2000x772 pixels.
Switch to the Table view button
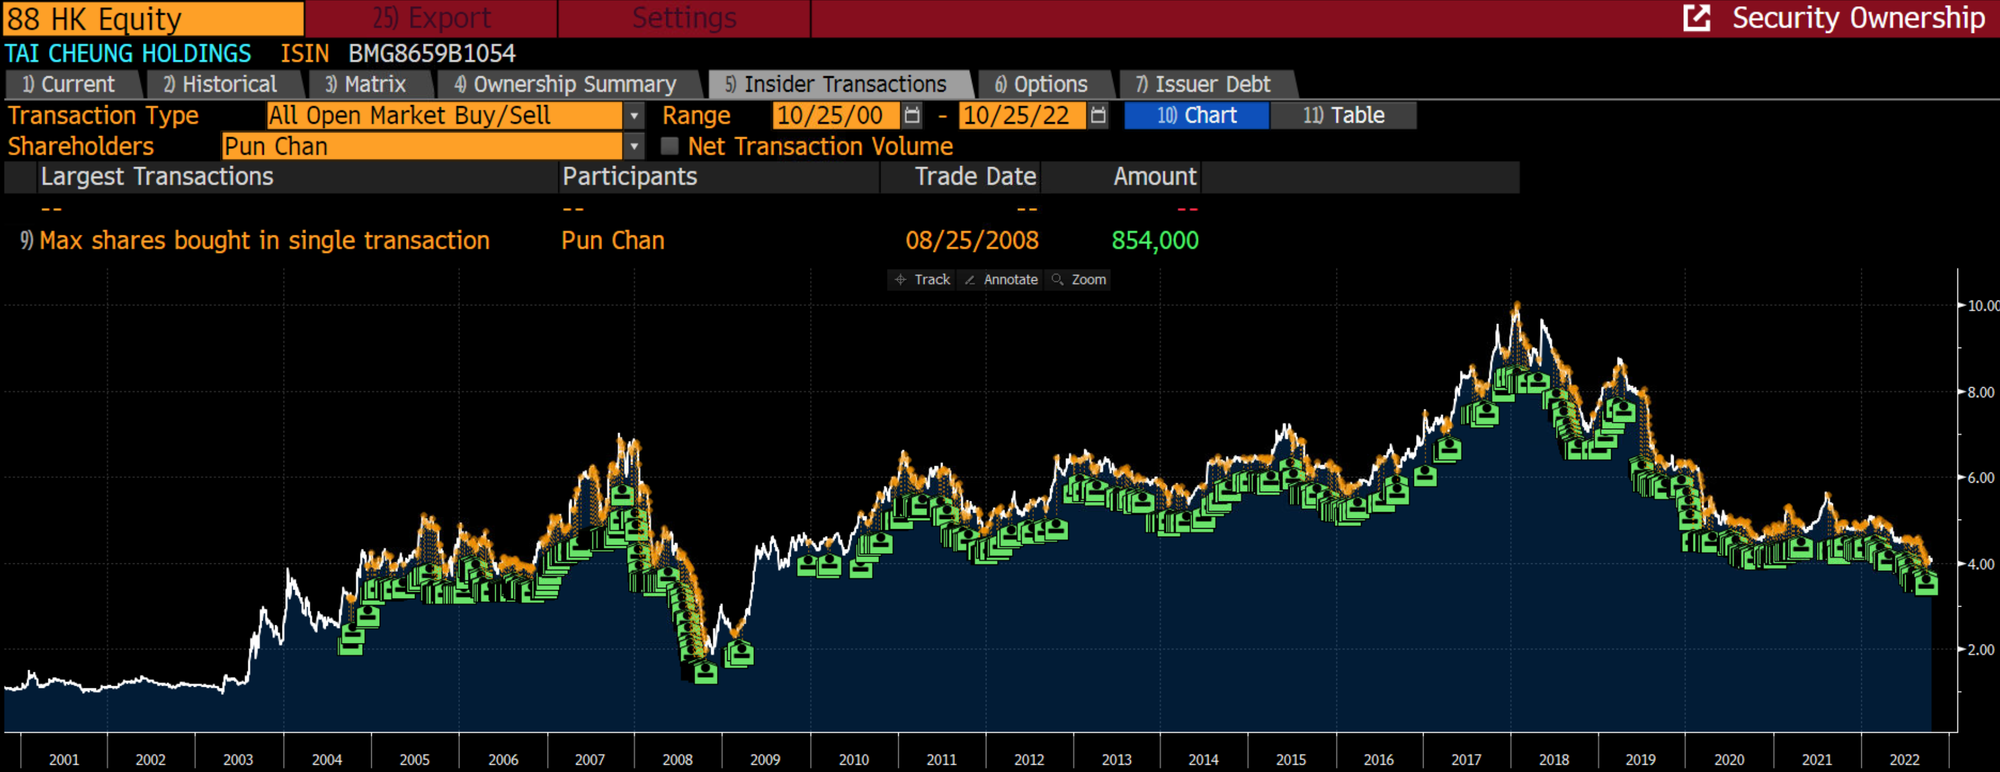(x=1344, y=116)
